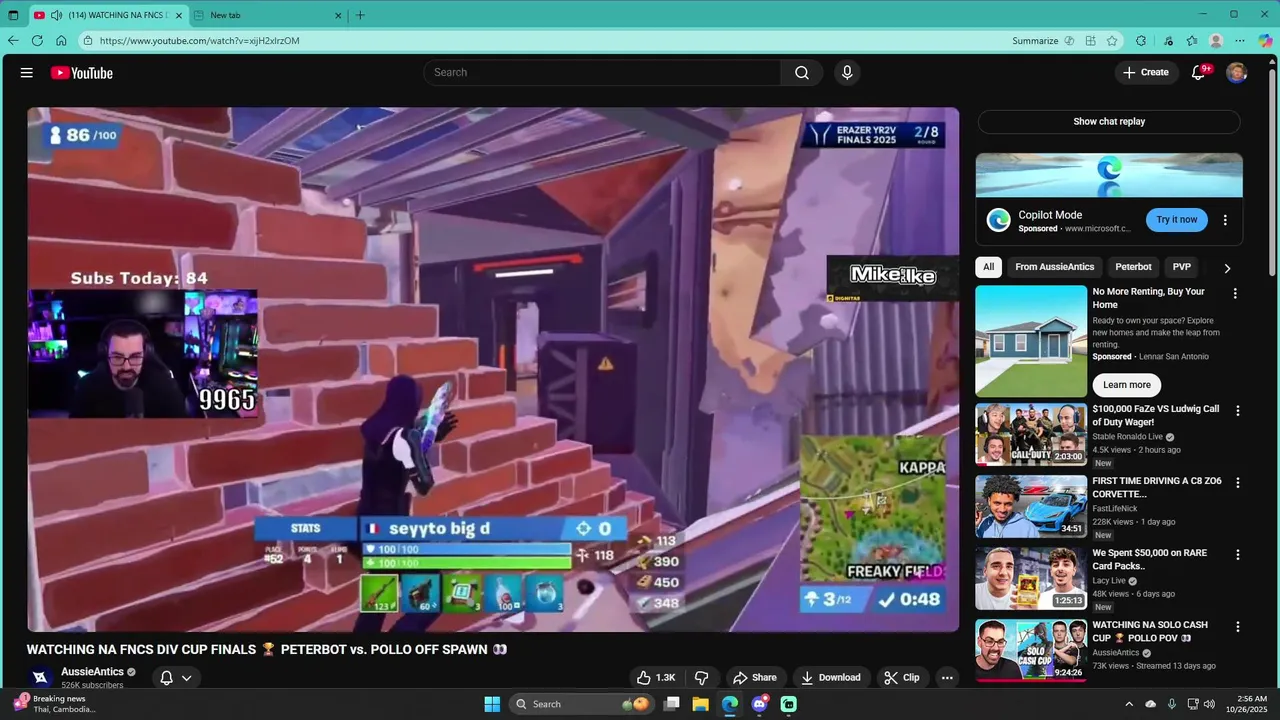Show next filter chips arrow

(x=1227, y=268)
